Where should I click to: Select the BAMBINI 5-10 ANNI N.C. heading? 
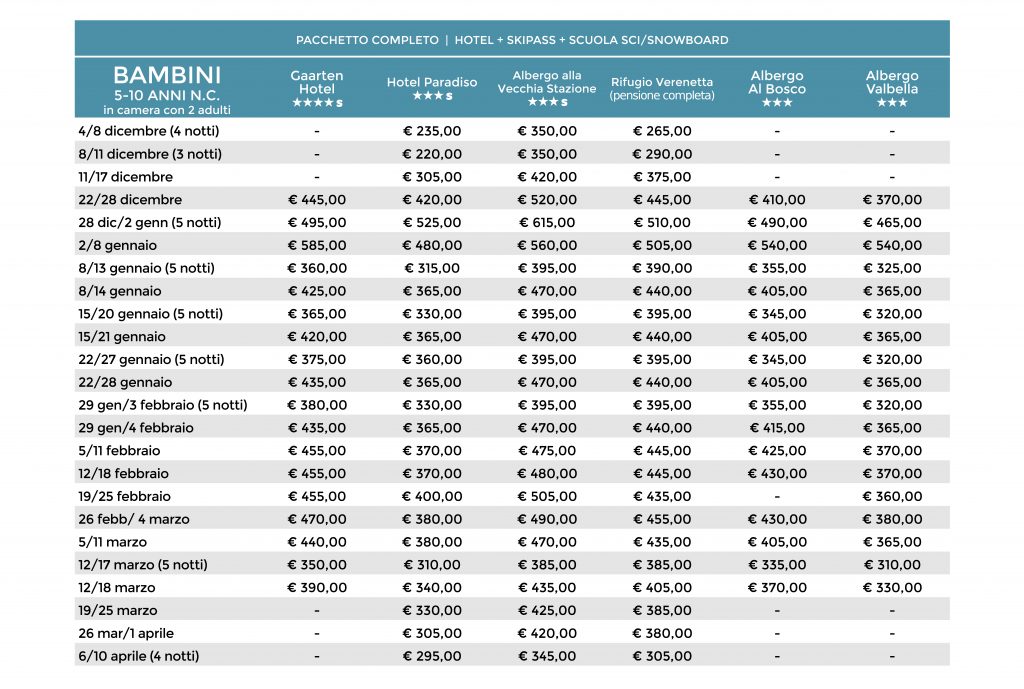167,84
